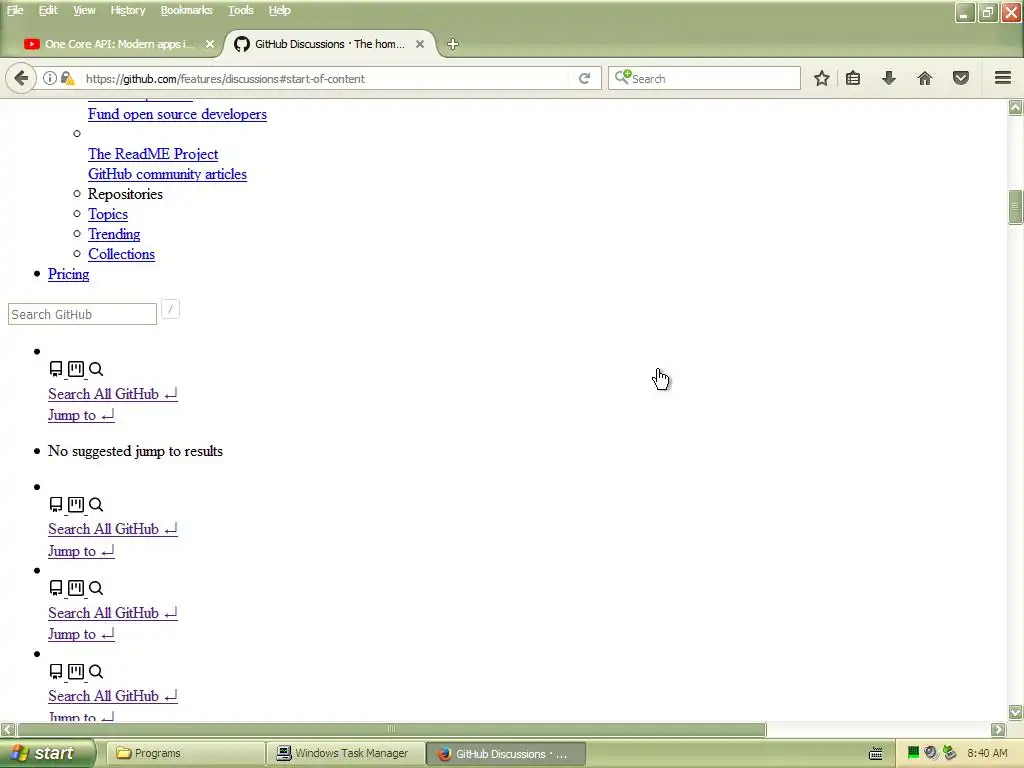Image resolution: width=1024 pixels, height=768 pixels.
Task: Click the search engine magnifier icon
Action: [x=622, y=77]
